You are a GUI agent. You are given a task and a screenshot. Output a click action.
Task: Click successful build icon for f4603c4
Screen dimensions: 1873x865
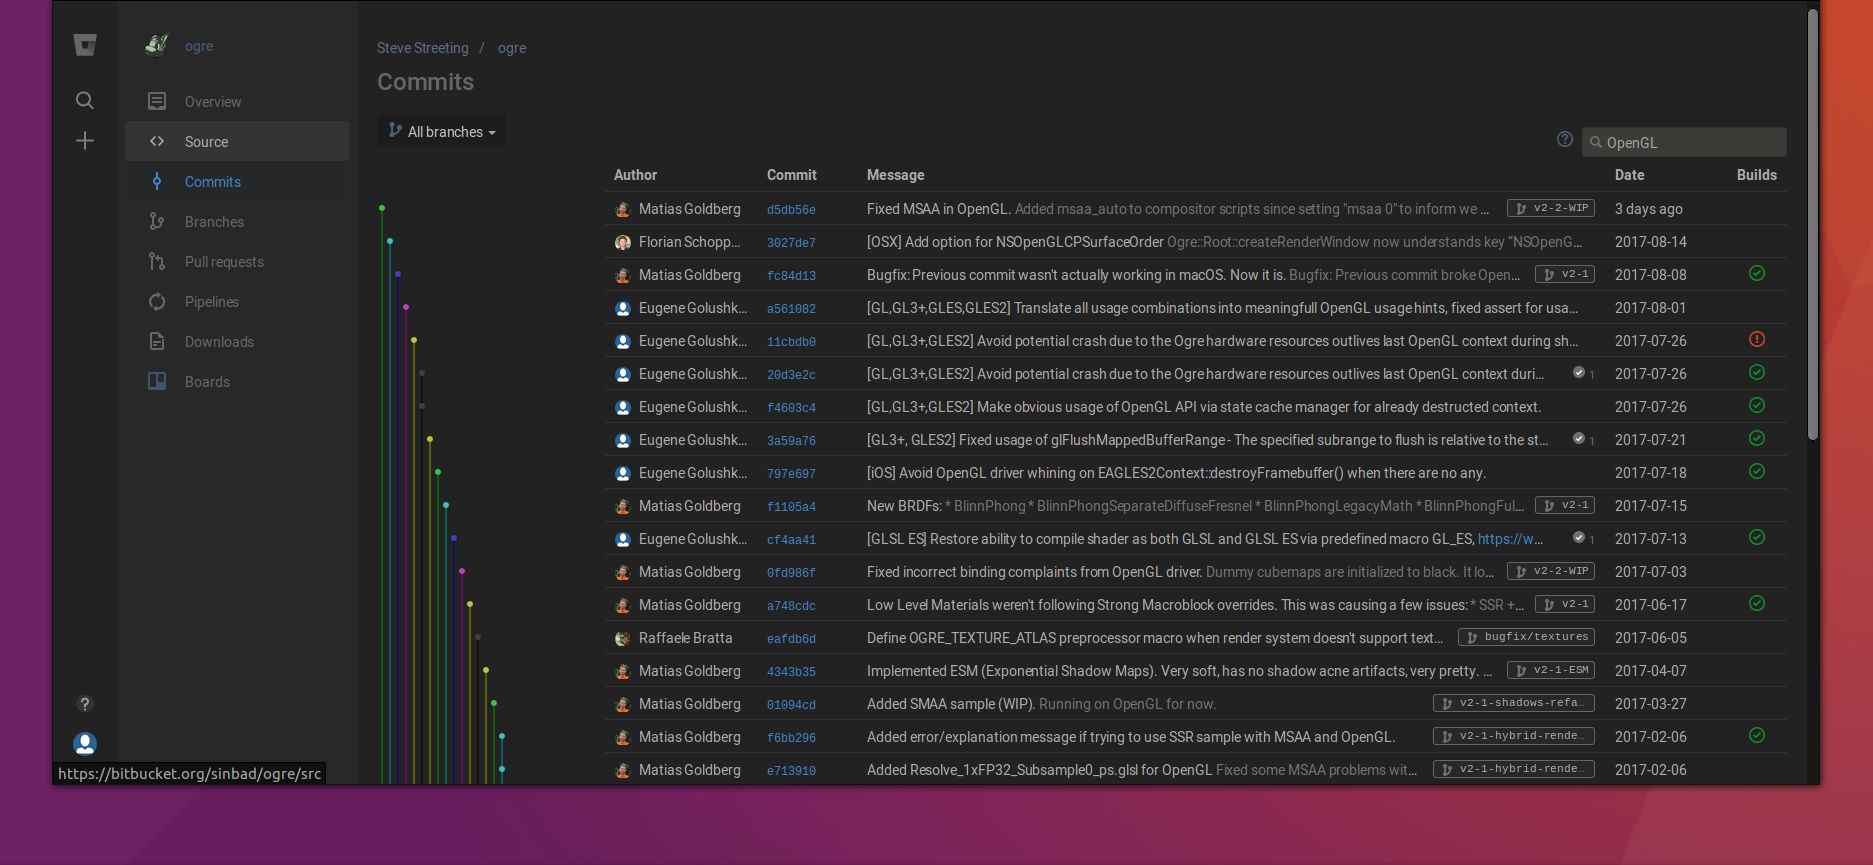coord(1757,405)
